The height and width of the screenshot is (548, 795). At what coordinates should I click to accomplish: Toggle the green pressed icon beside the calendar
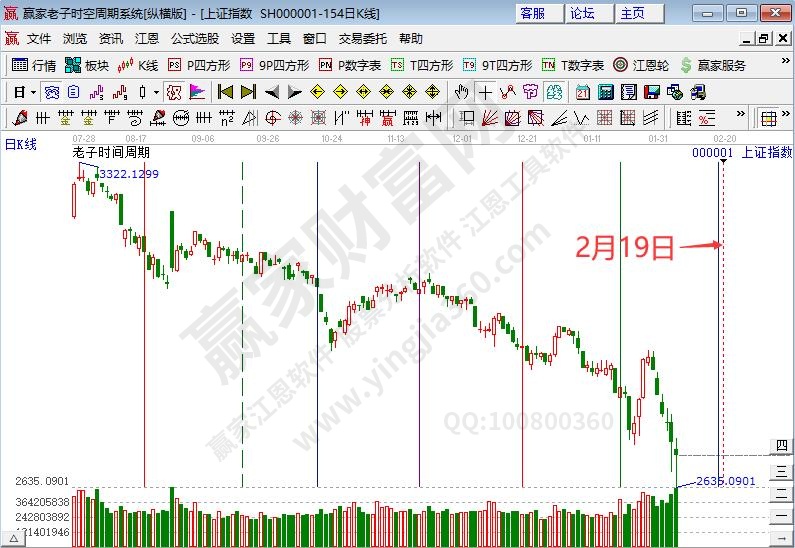point(554,92)
